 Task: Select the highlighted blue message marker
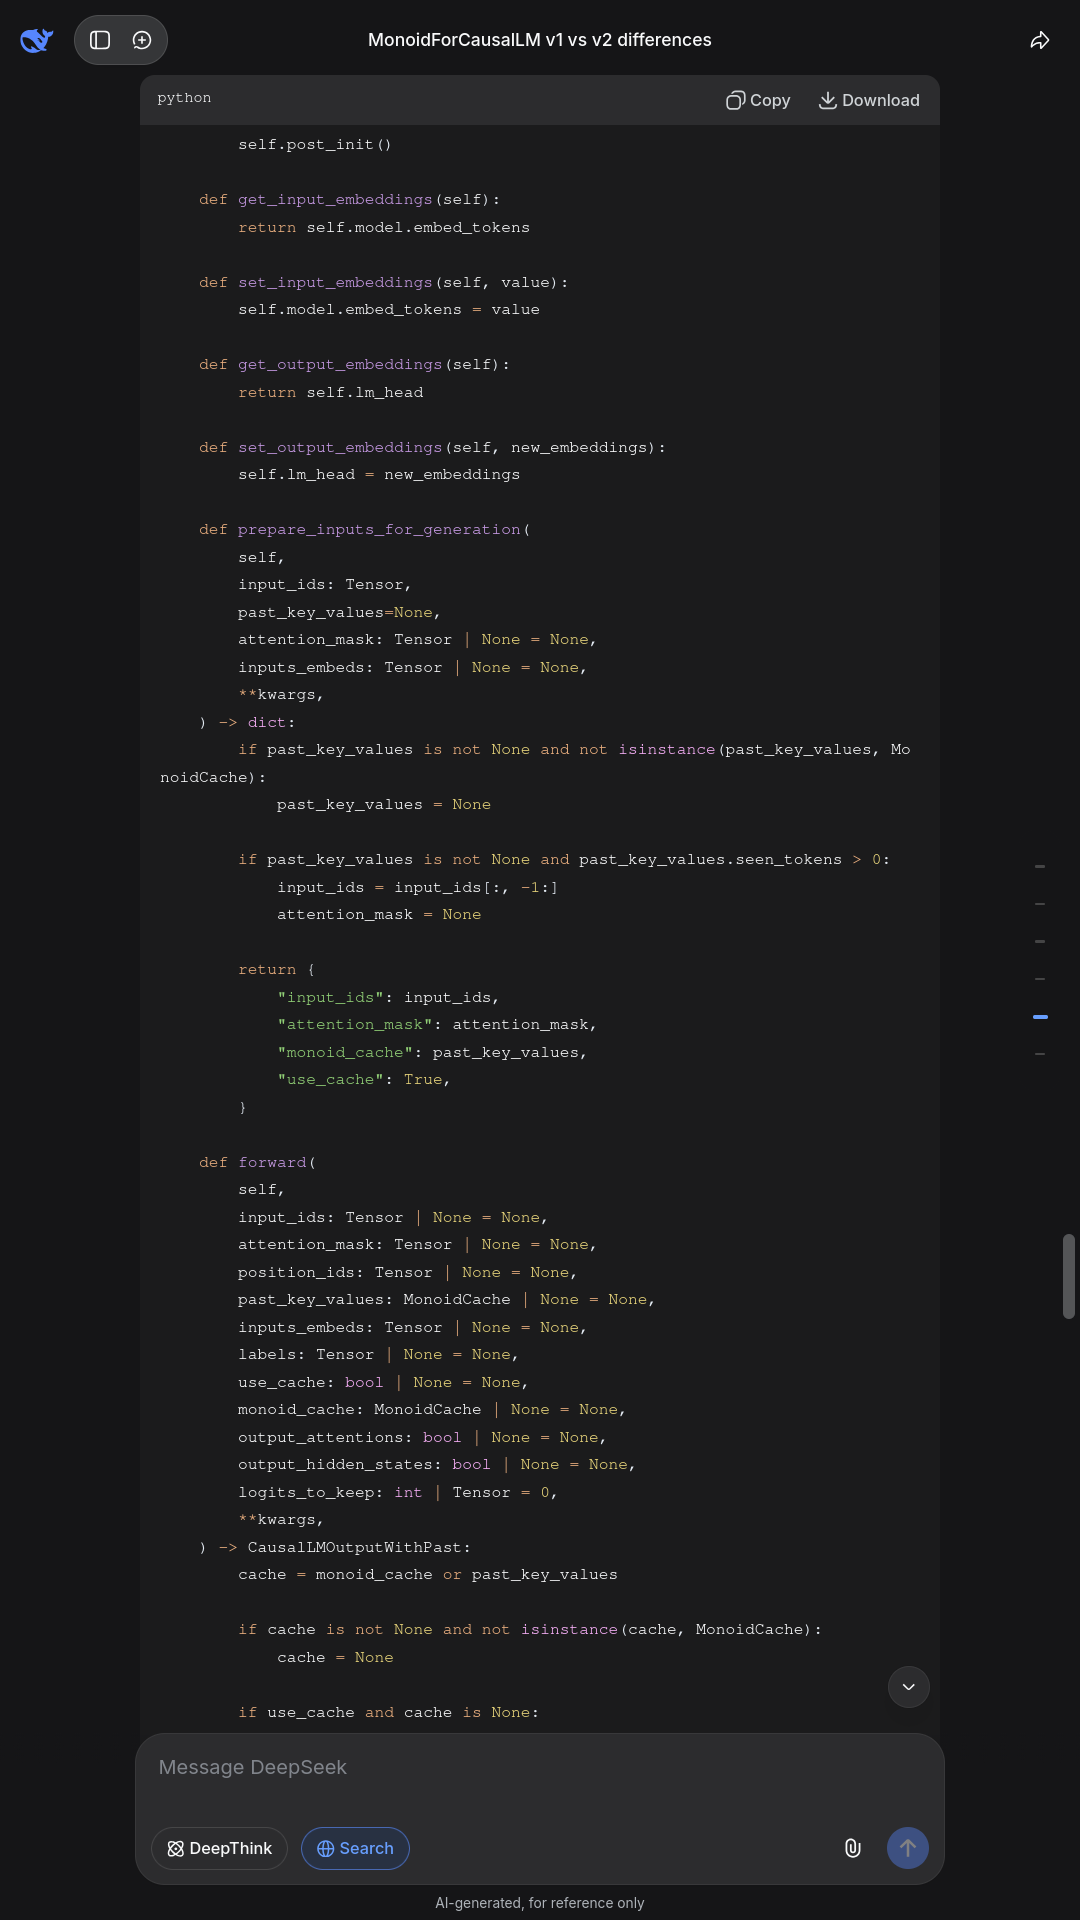coord(1040,1016)
